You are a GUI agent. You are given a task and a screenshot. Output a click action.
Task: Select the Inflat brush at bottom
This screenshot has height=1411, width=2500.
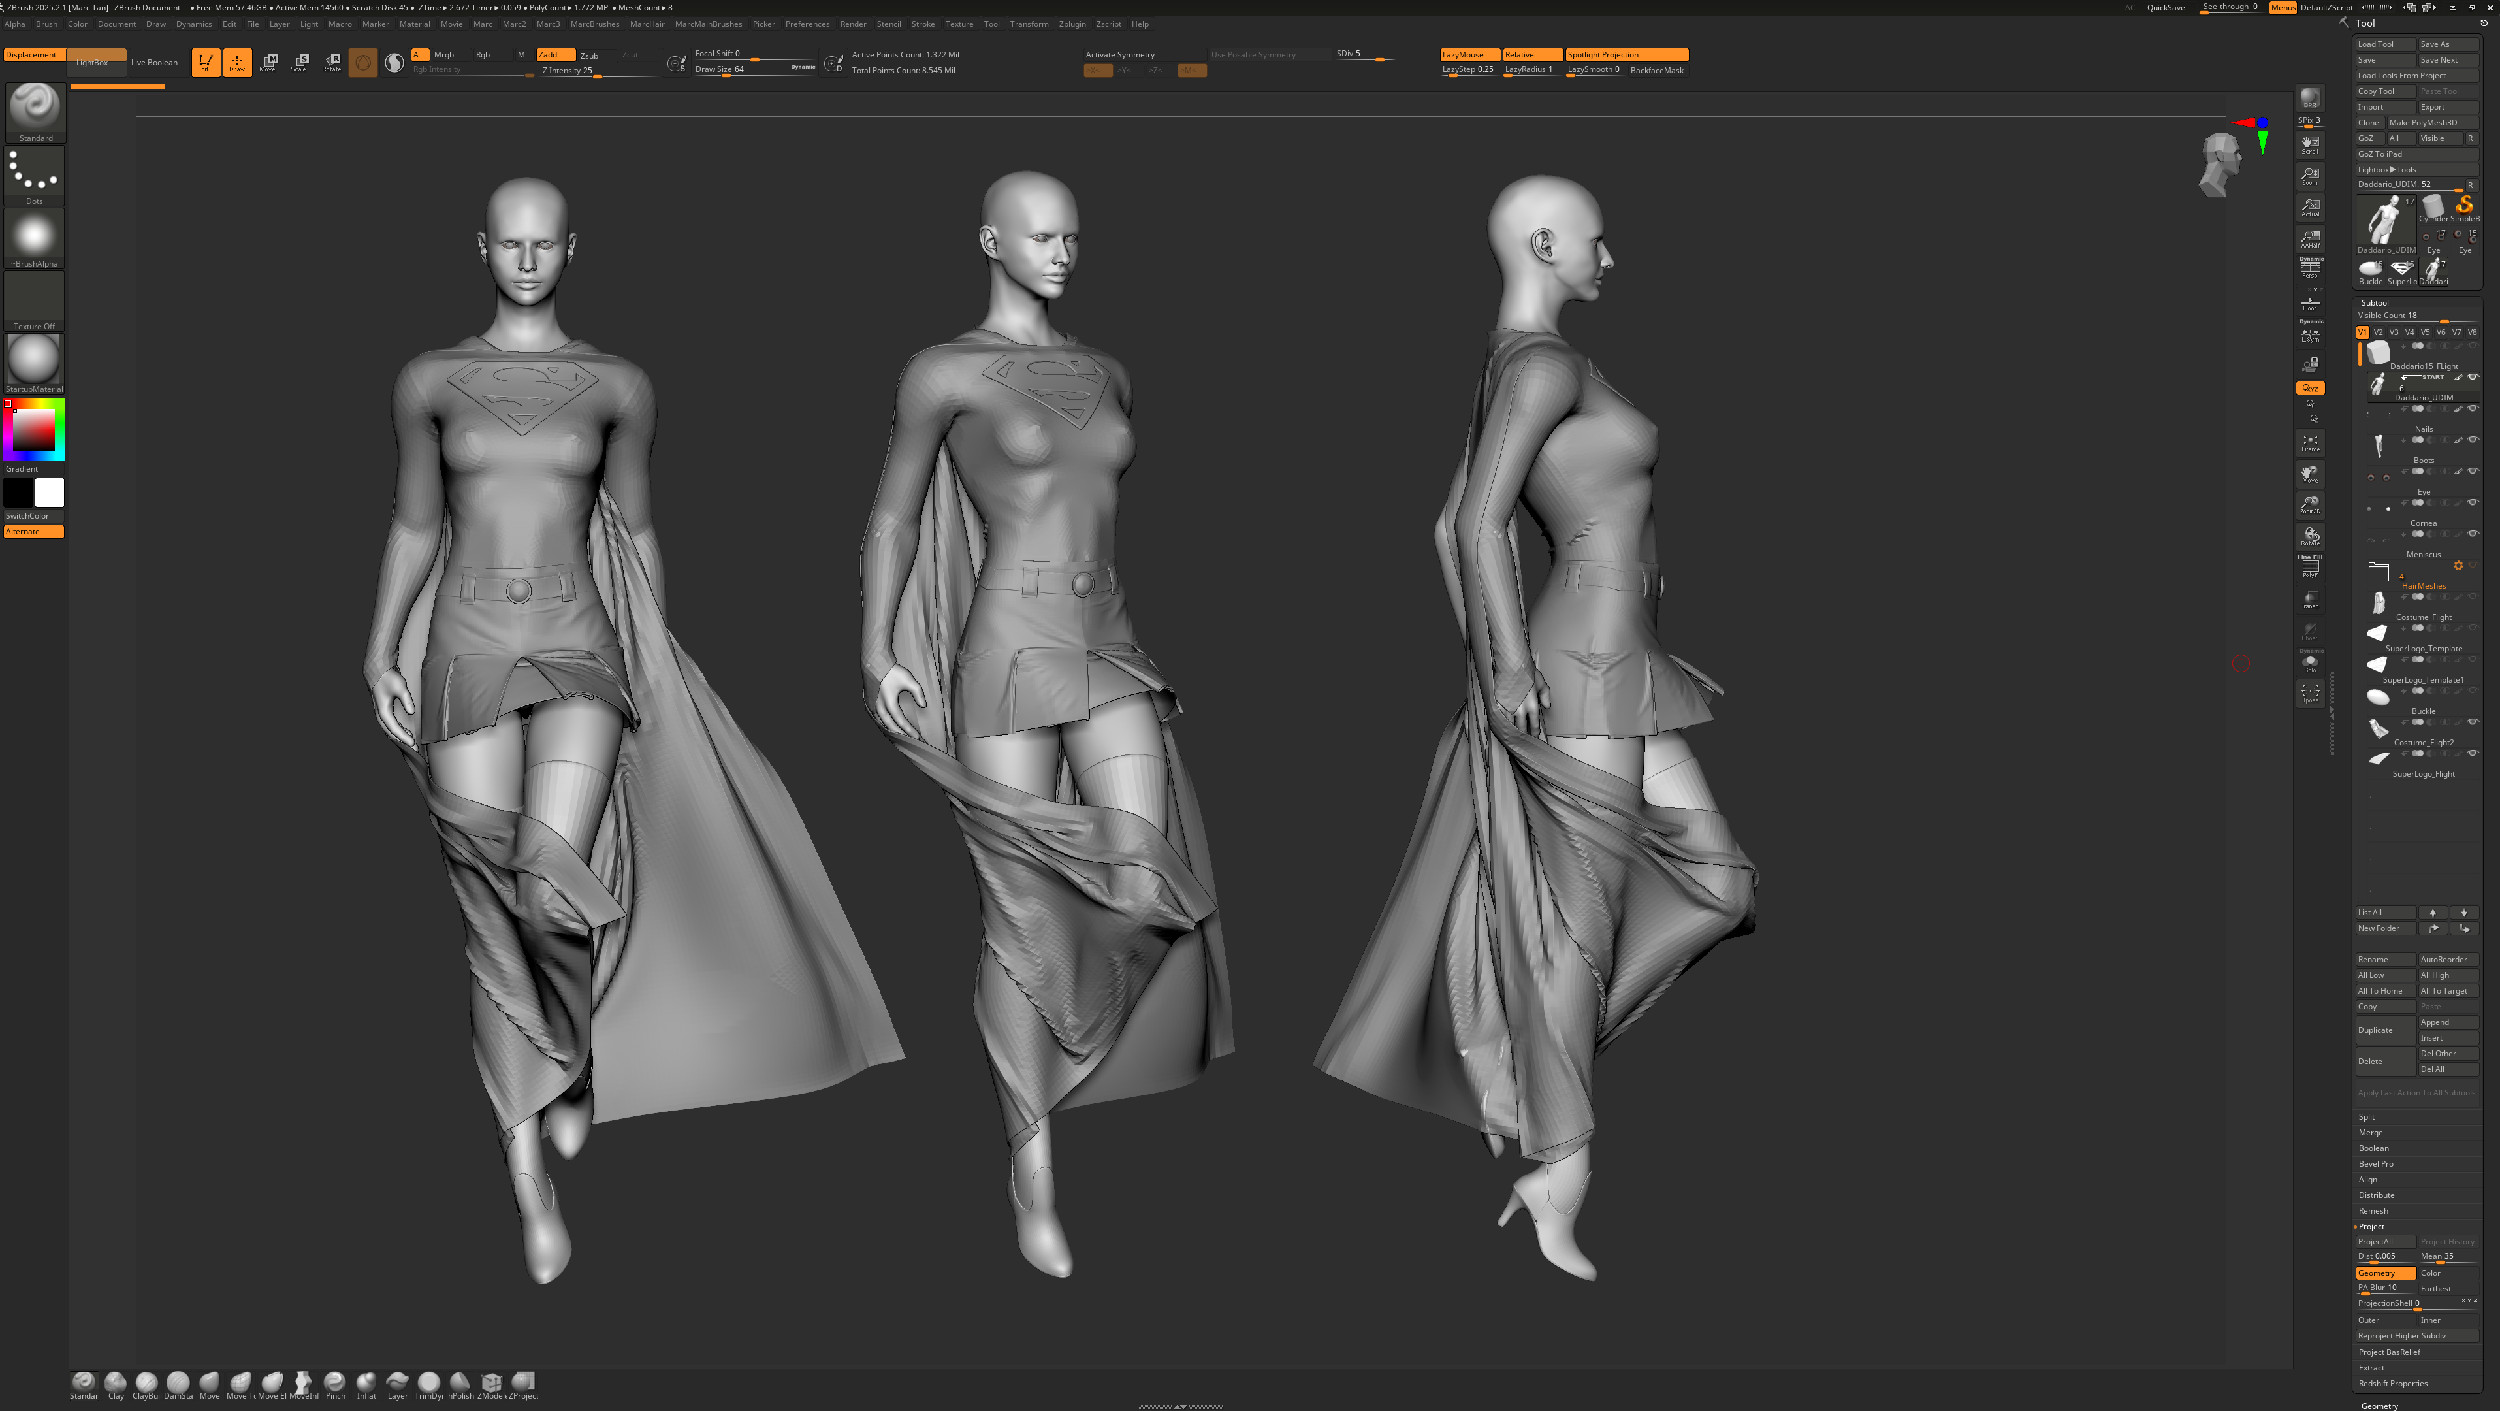point(366,1385)
